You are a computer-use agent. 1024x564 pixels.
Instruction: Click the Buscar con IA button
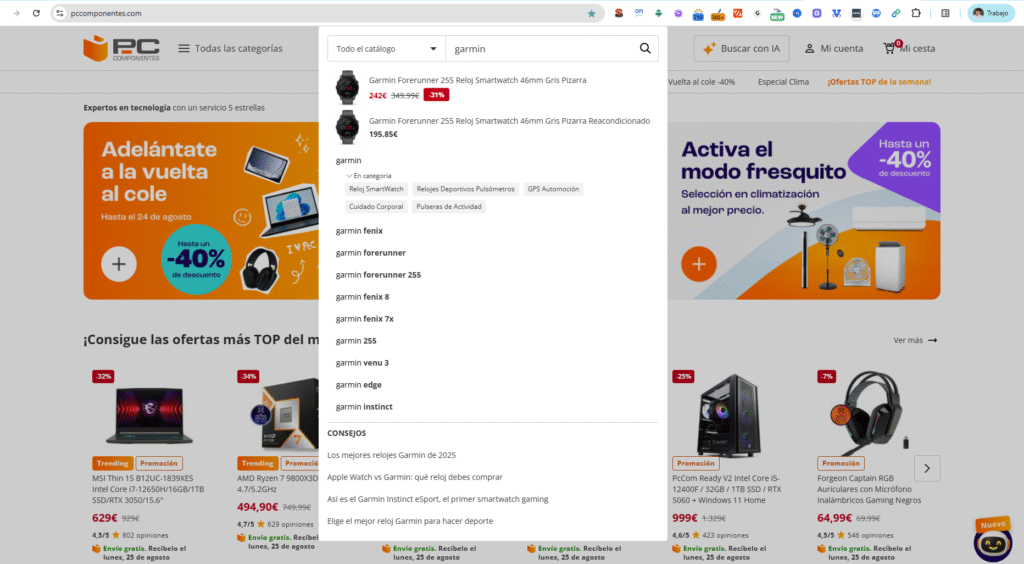click(741, 49)
